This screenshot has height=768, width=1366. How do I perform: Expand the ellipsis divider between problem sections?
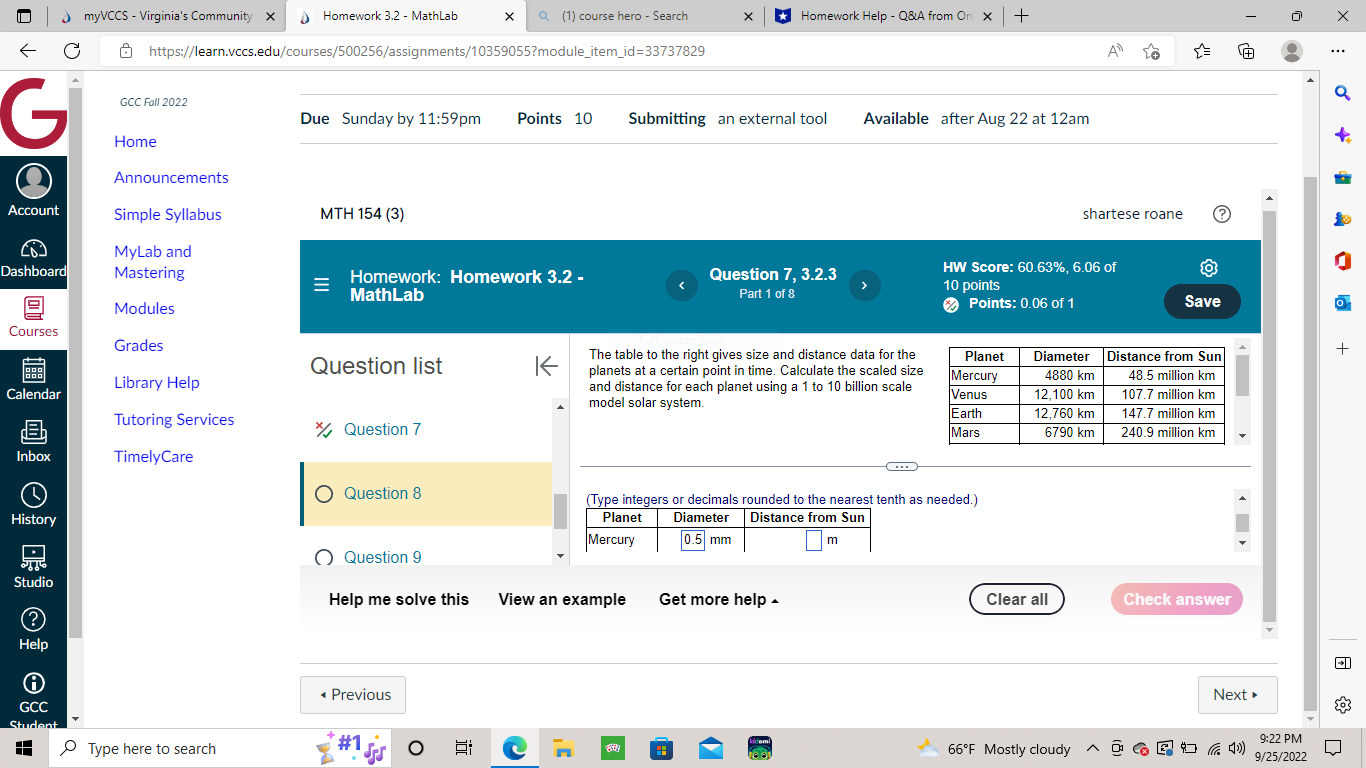[900, 465]
